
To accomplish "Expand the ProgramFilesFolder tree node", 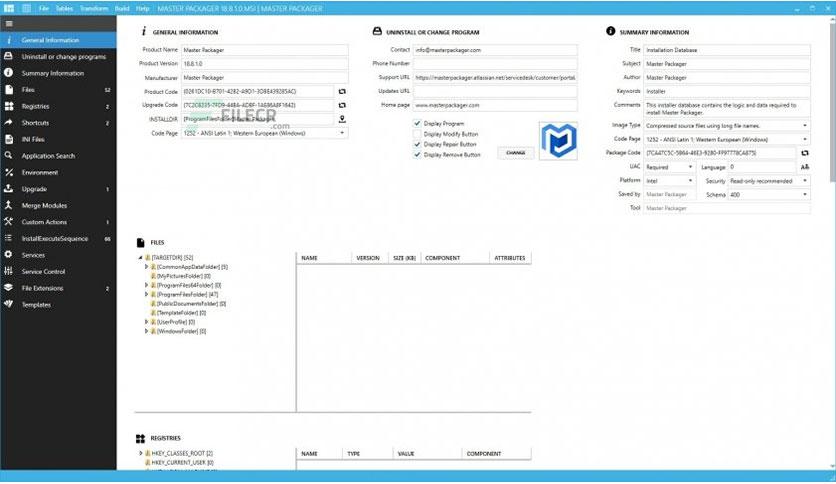I will coord(147,294).
